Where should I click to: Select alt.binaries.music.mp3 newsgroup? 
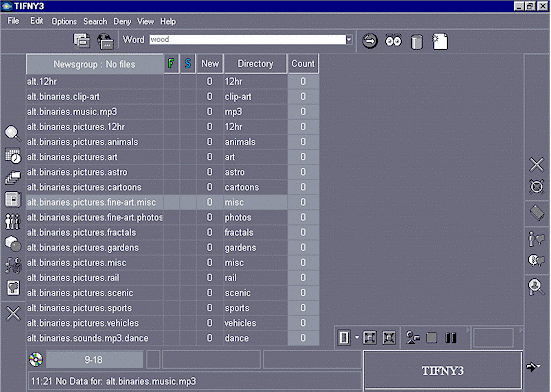point(173,112)
